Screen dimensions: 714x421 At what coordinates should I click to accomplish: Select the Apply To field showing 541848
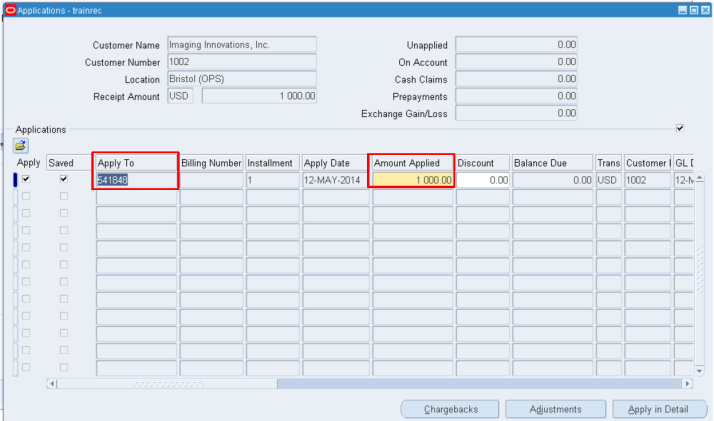pyautogui.click(x=137, y=180)
